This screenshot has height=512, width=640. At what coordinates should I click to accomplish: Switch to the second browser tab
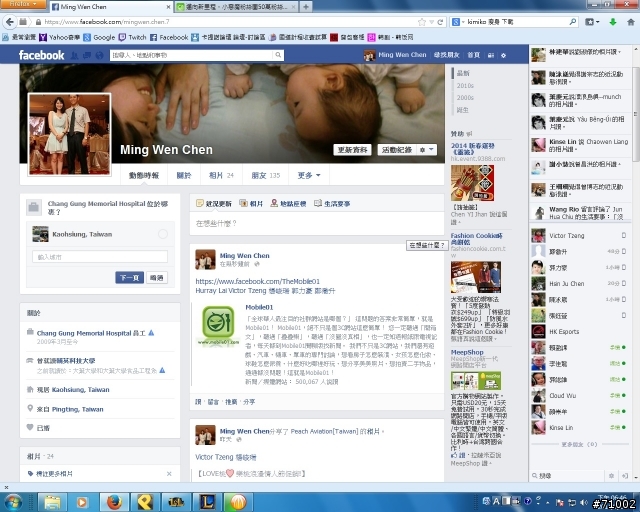[237, 7]
